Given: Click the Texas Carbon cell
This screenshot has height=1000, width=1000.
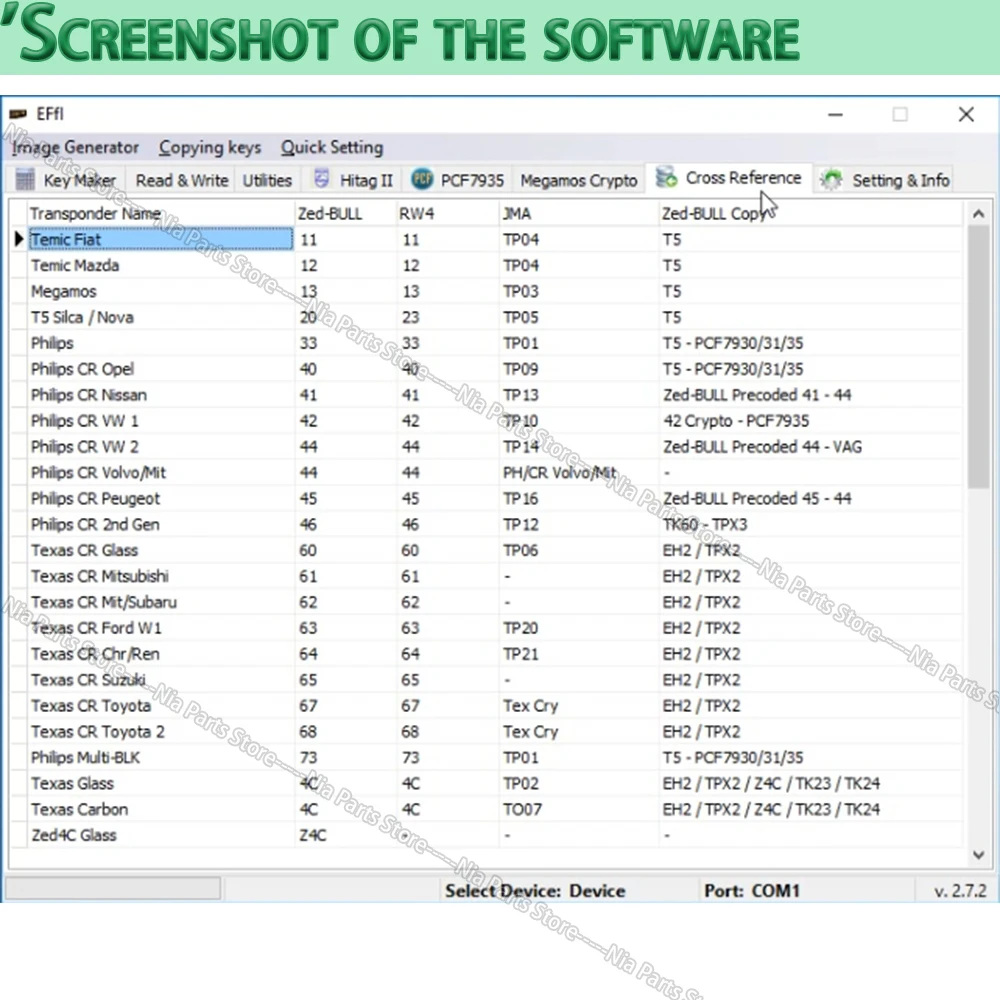Looking at the screenshot, I should tap(161, 809).
